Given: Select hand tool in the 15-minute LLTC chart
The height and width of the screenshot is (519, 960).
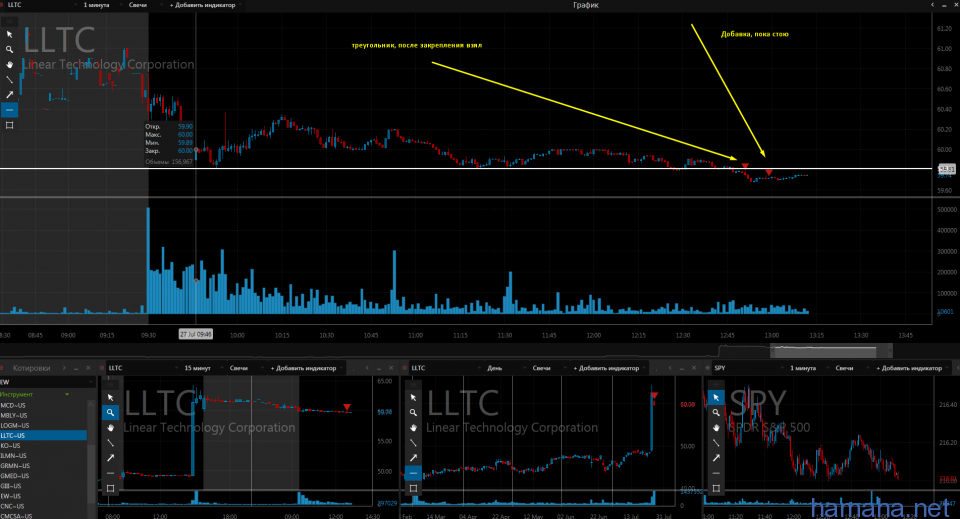Looking at the screenshot, I should click(x=110, y=427).
